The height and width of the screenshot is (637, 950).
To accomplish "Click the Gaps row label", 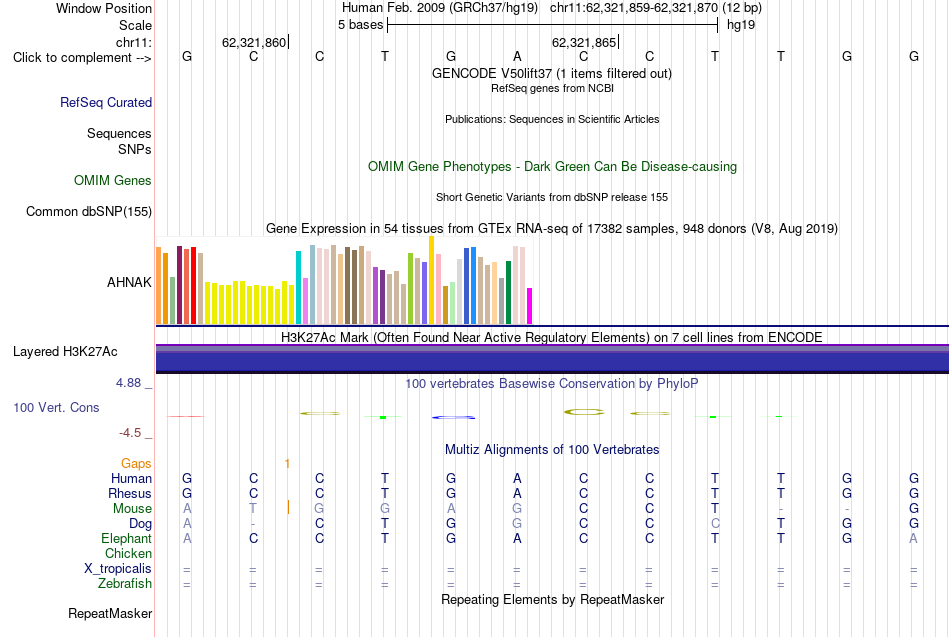I will 136,464.
